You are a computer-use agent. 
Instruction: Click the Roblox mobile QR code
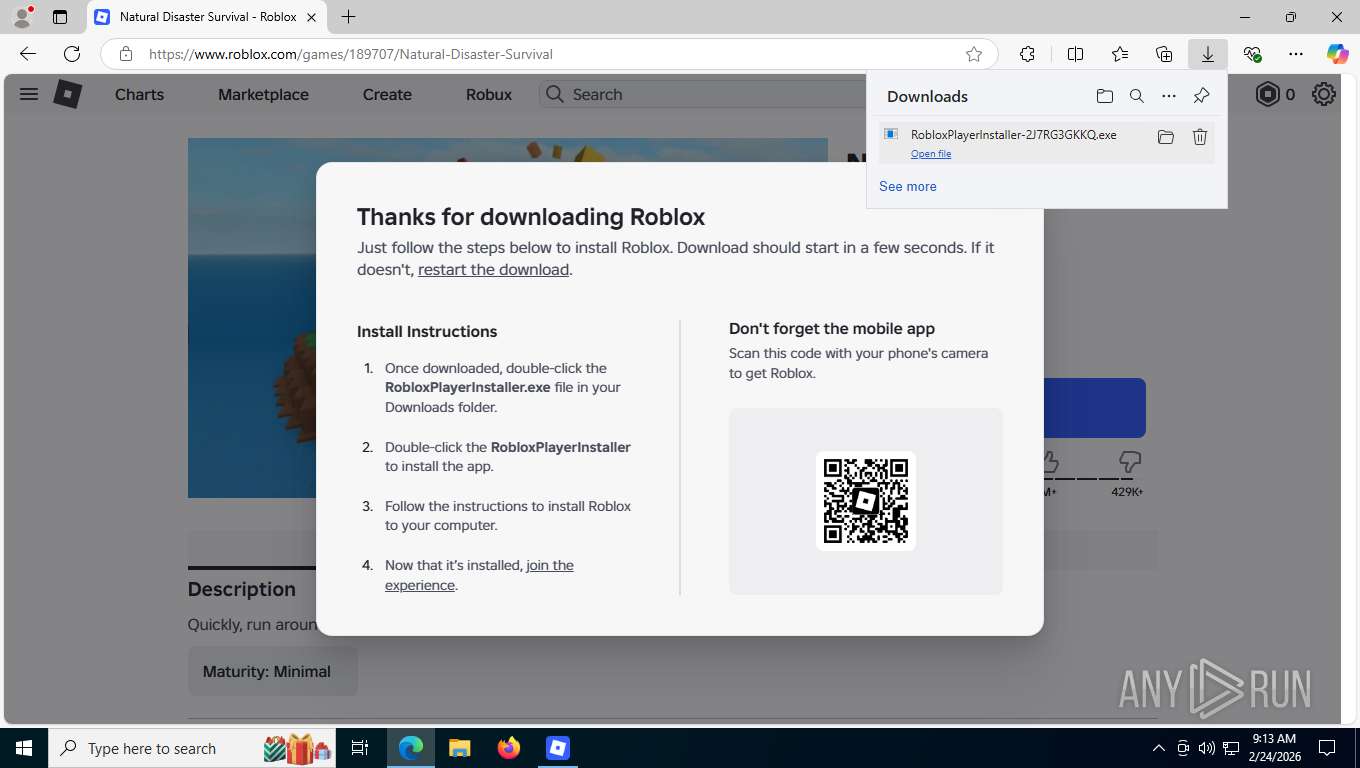pyautogui.click(x=866, y=501)
